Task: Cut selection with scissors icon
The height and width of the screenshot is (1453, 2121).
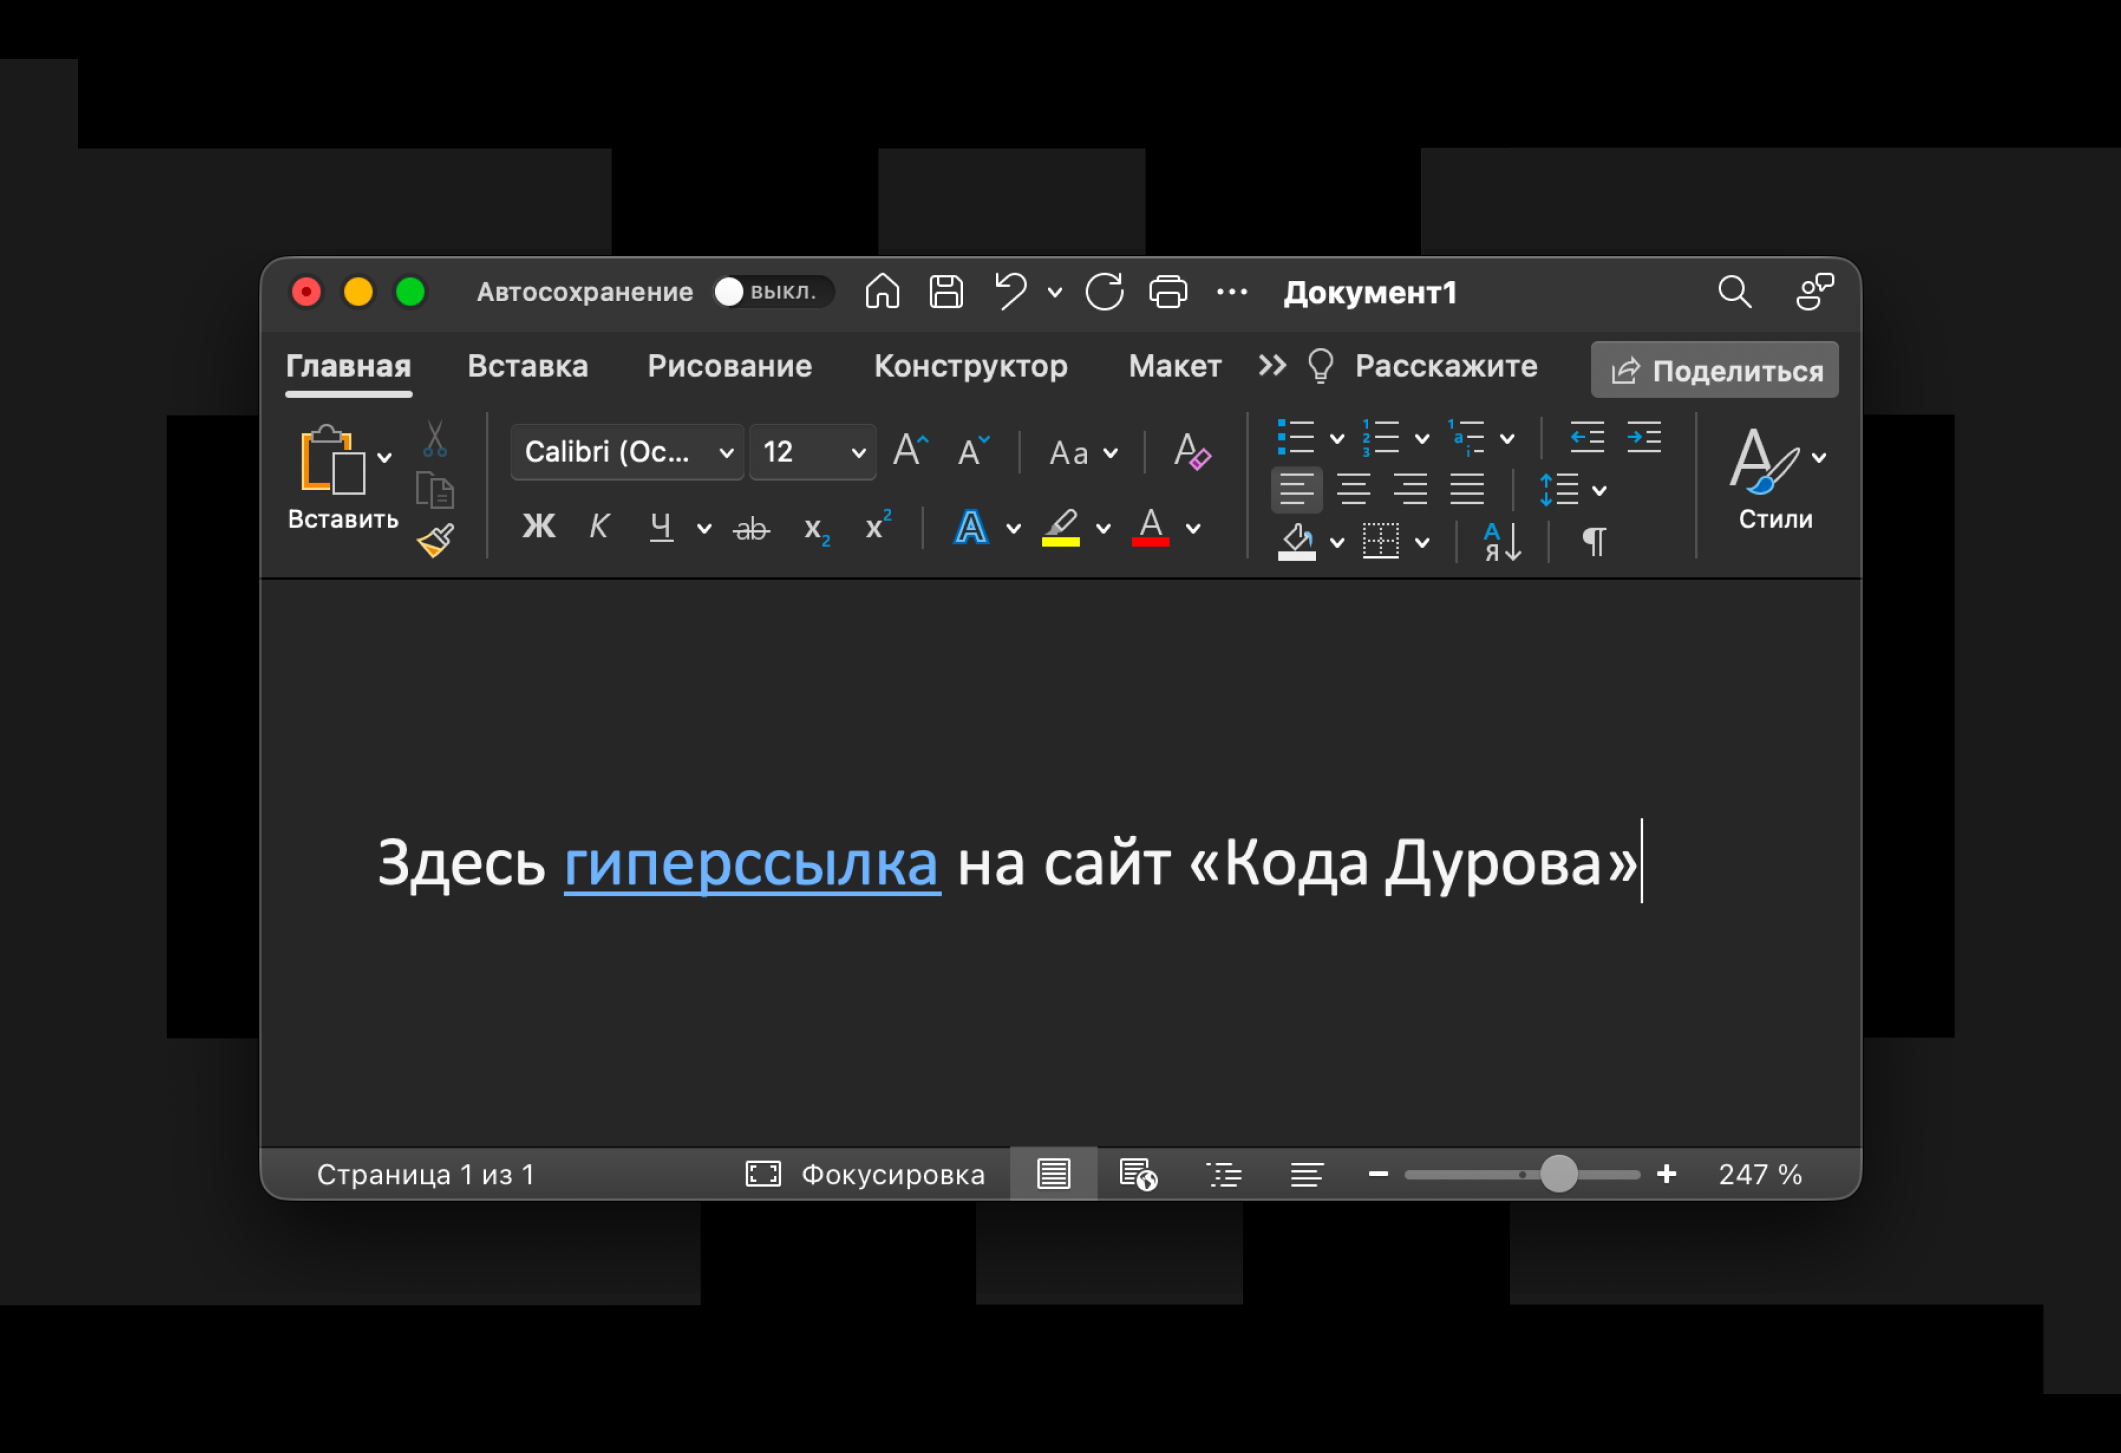Action: 434,438
